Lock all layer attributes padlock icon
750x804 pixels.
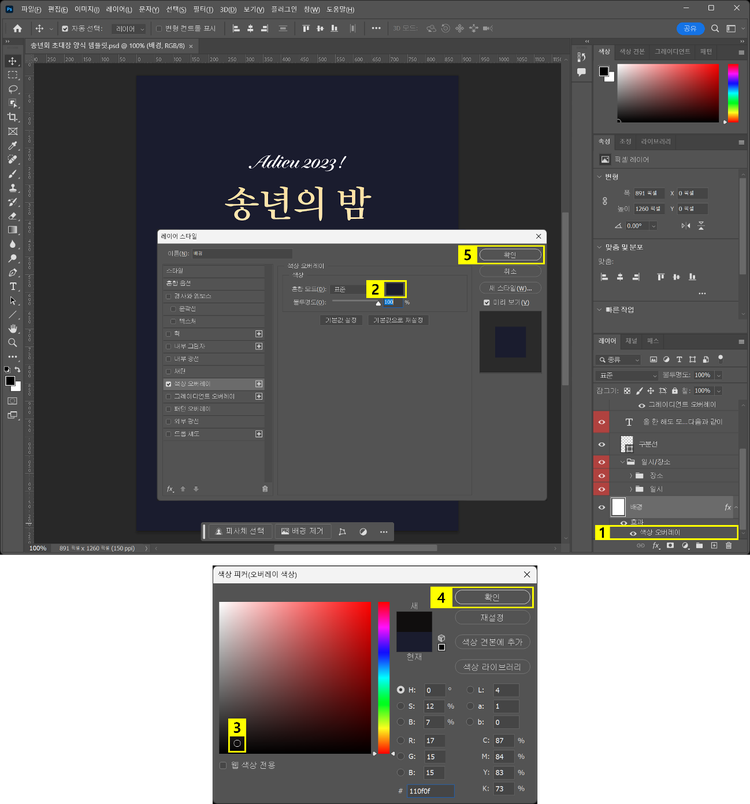[x=675, y=391]
